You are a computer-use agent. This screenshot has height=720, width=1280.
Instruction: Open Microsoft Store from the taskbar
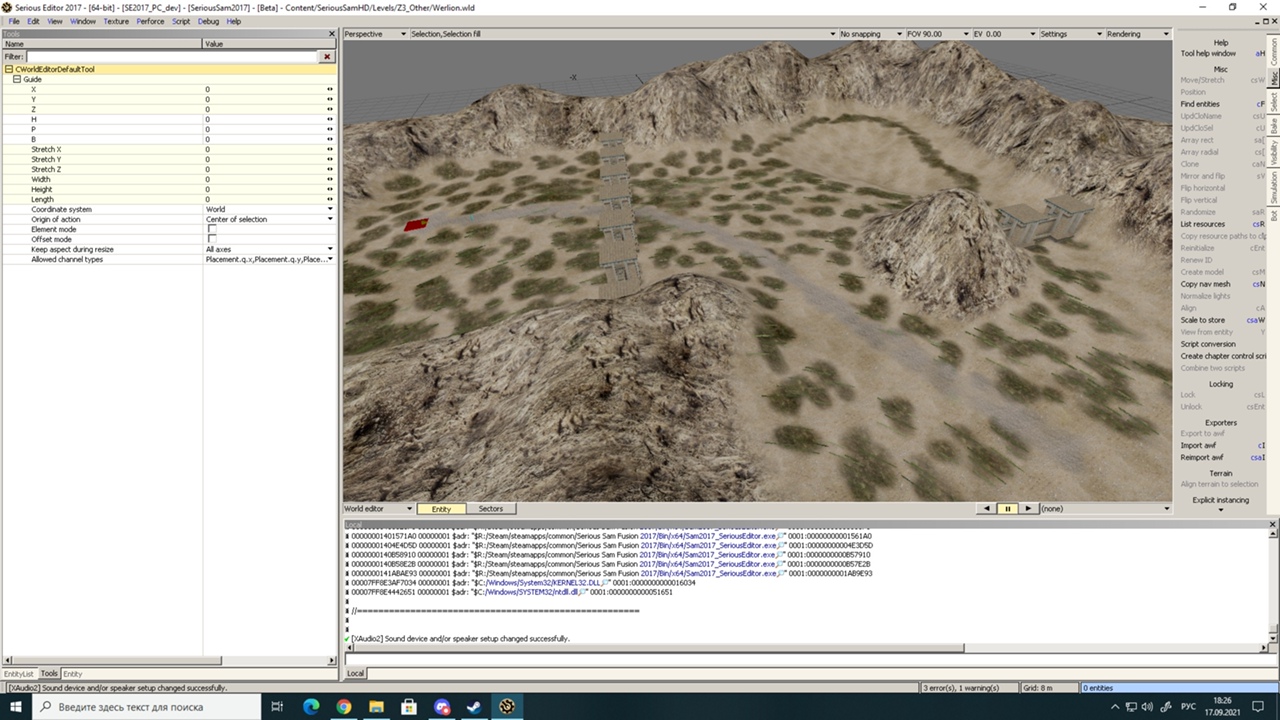pos(410,707)
